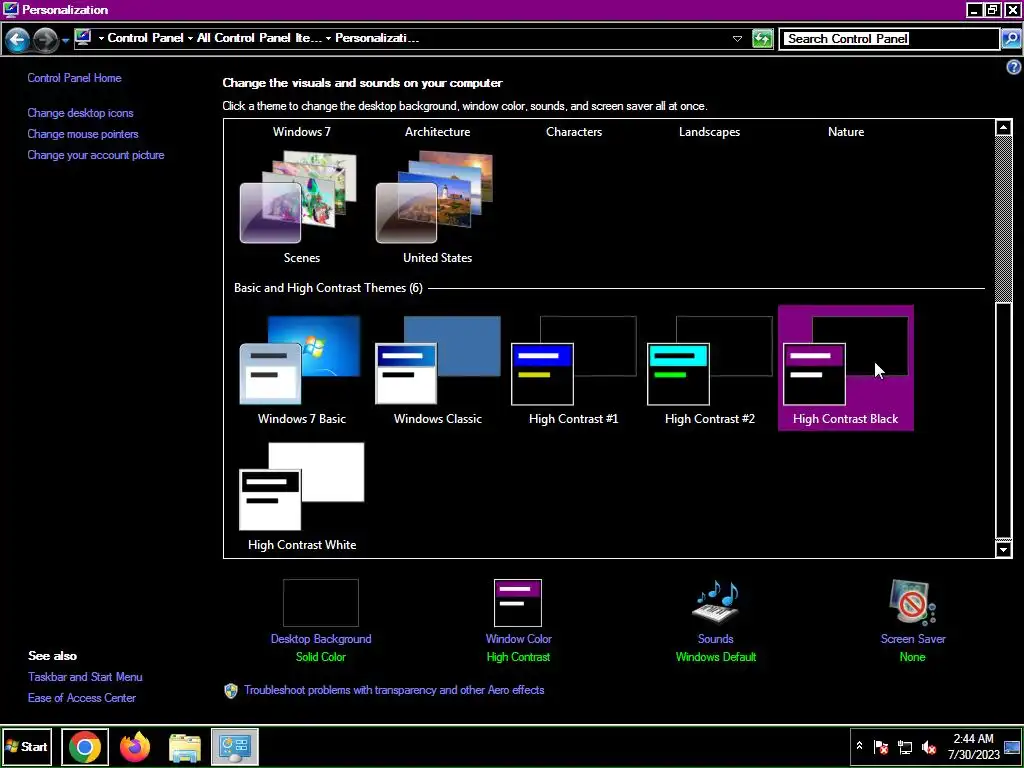Image resolution: width=1024 pixels, height=768 pixels.
Task: Open Control Panel Home
Action: tap(74, 78)
